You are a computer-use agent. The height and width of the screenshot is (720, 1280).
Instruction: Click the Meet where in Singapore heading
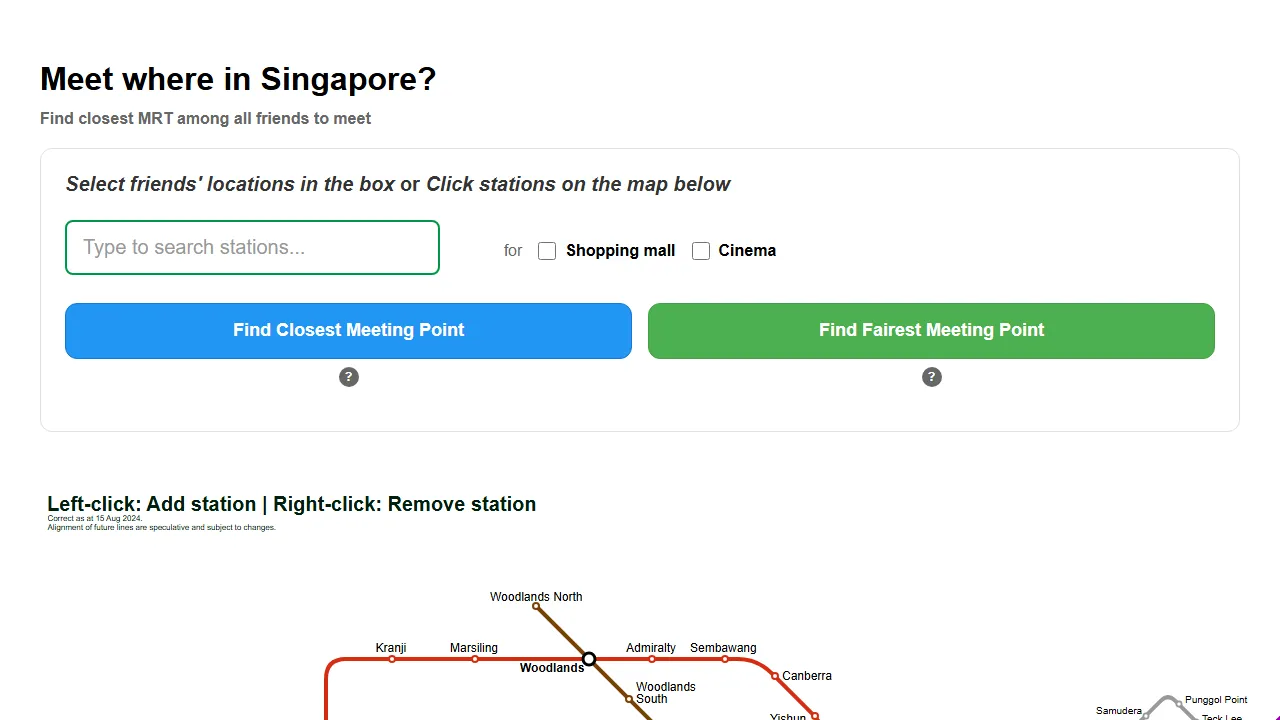point(238,79)
